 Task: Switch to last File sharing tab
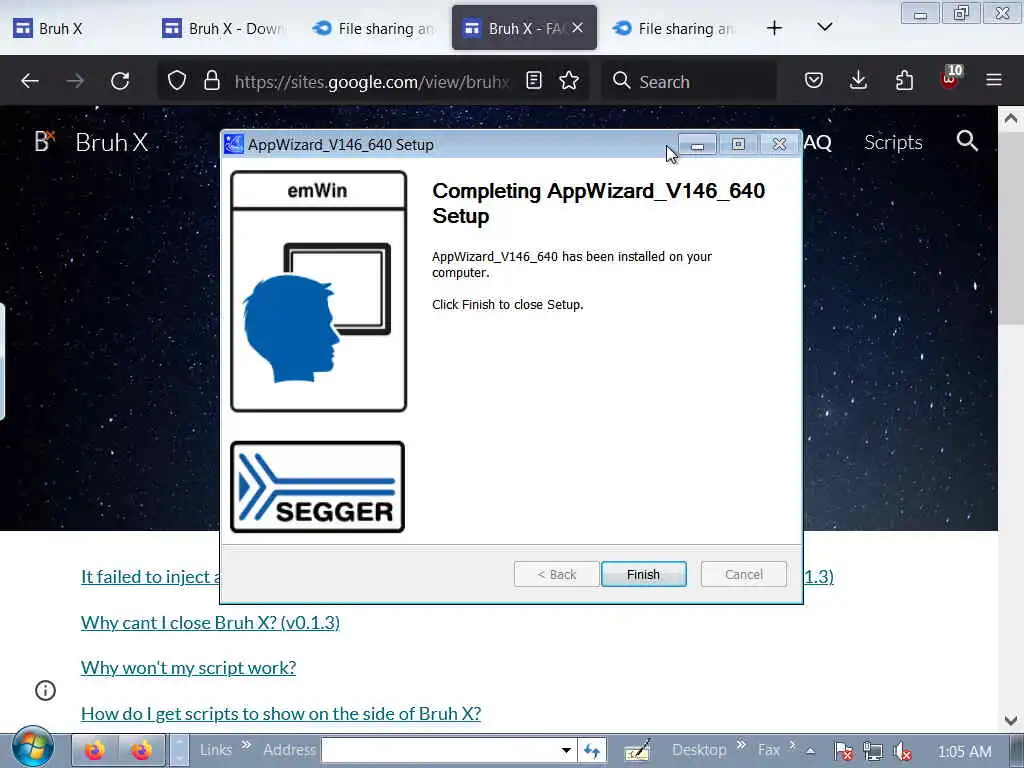click(675, 28)
